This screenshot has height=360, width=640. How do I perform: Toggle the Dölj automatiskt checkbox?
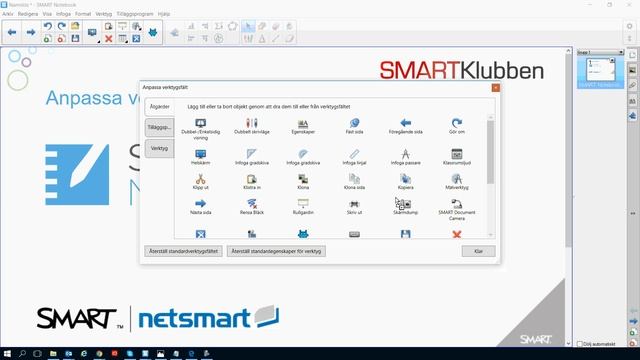[580, 344]
